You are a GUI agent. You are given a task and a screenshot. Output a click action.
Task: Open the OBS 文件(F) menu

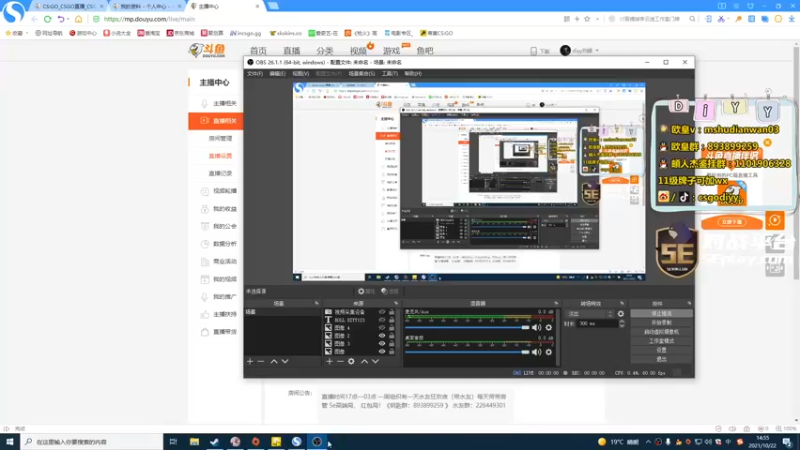coord(255,73)
